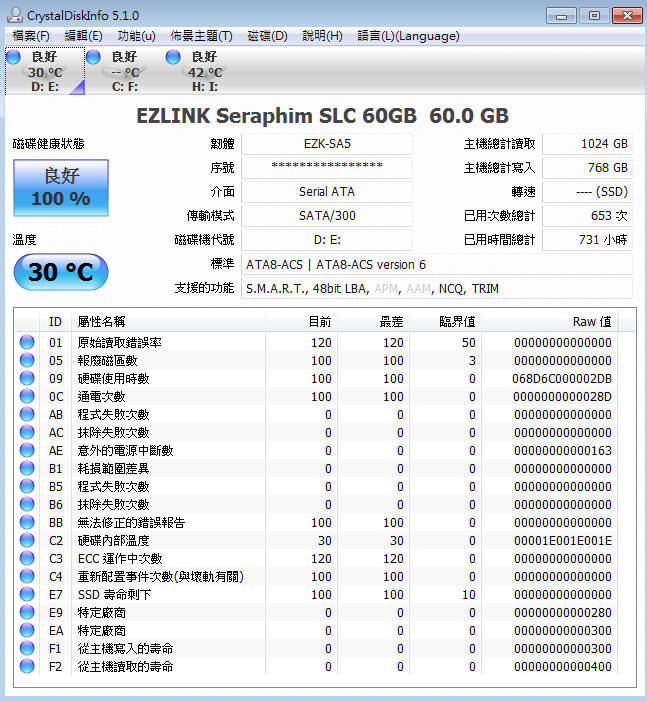The image size is (647, 702).
Task: Click status orb for attribute EA 特定廠商
Action: (27, 630)
